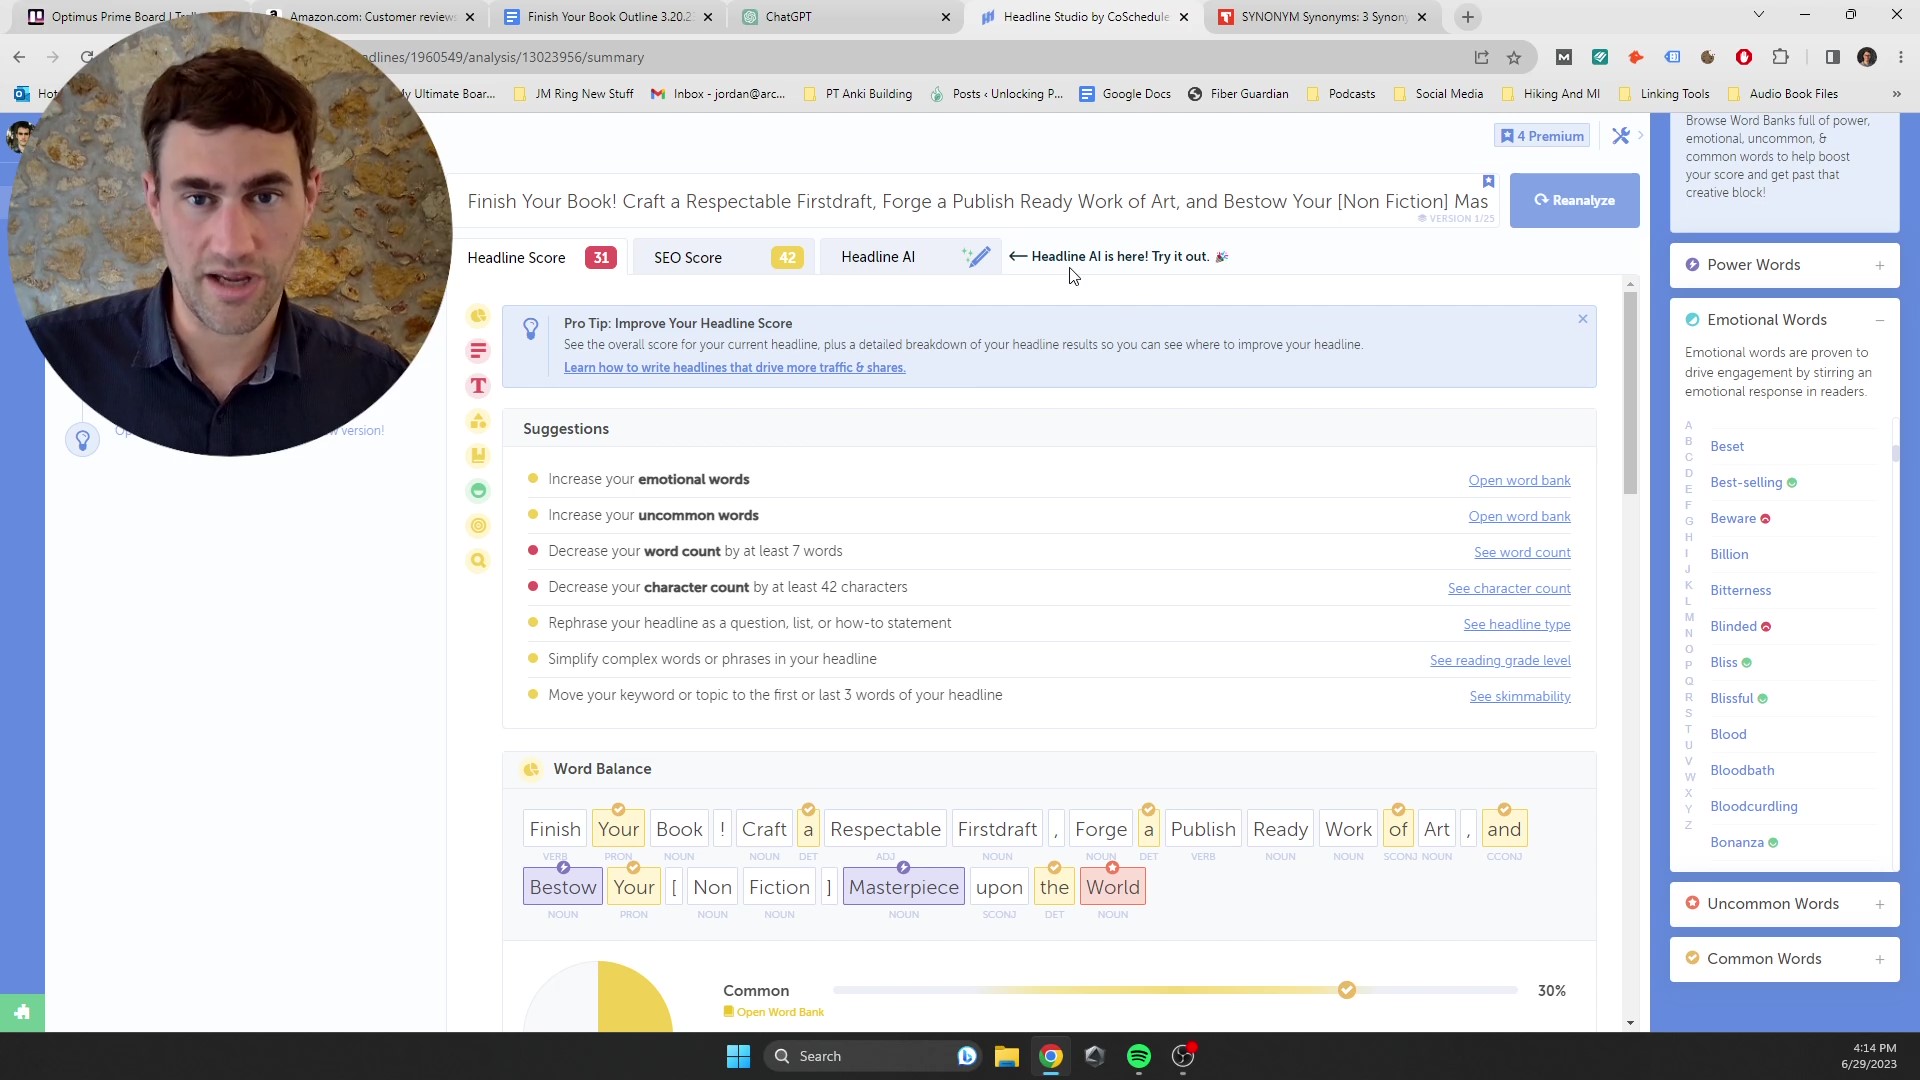1920x1080 pixels.
Task: Click the lightbulb tip icon in left panel
Action: (83, 440)
